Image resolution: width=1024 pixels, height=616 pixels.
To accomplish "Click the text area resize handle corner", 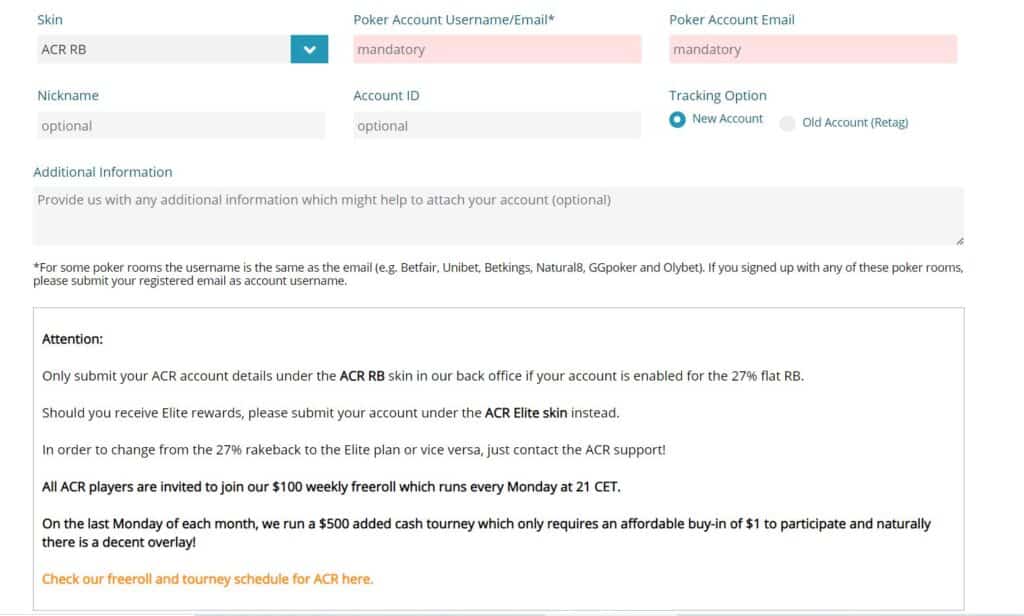I will pos(960,241).
